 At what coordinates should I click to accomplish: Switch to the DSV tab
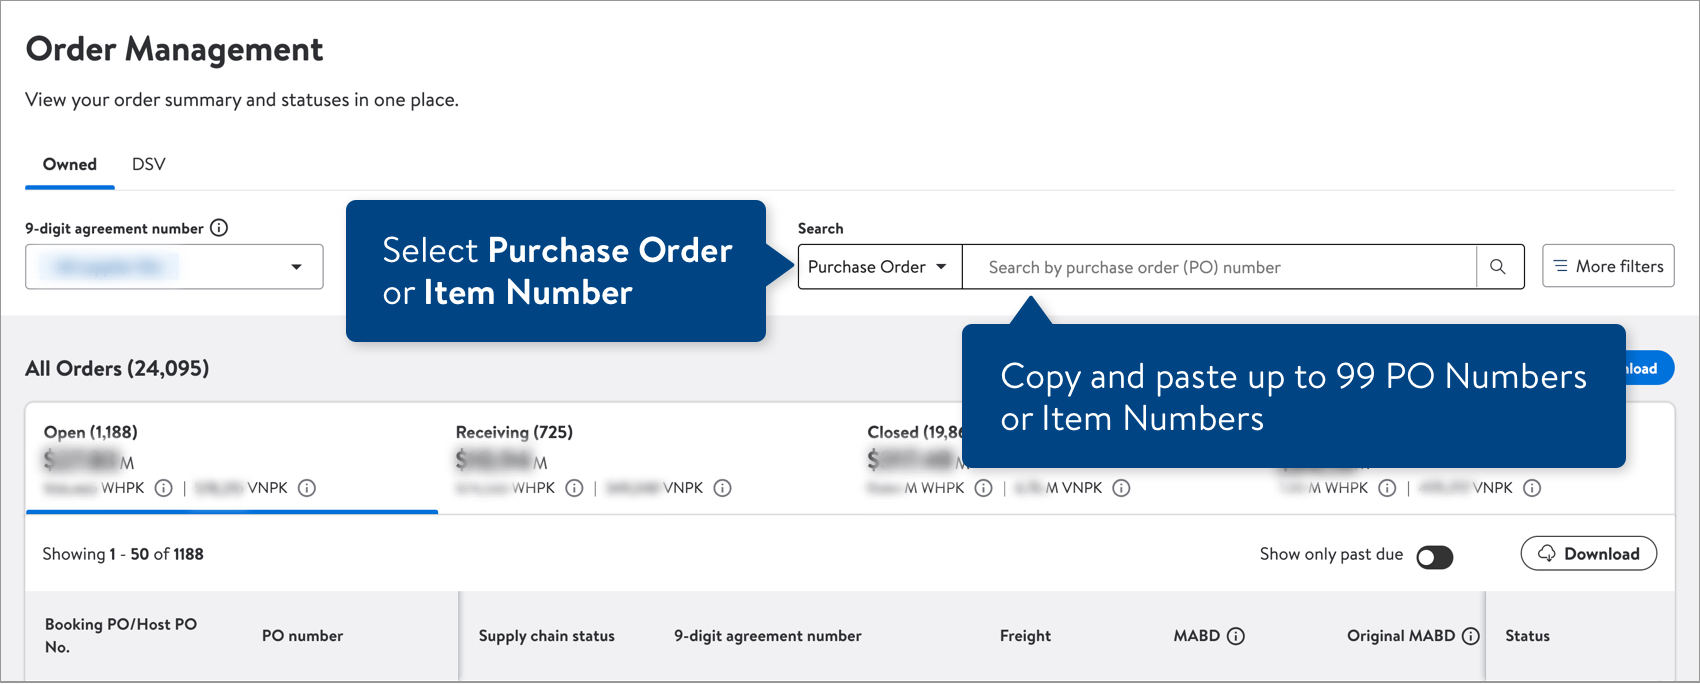[148, 164]
